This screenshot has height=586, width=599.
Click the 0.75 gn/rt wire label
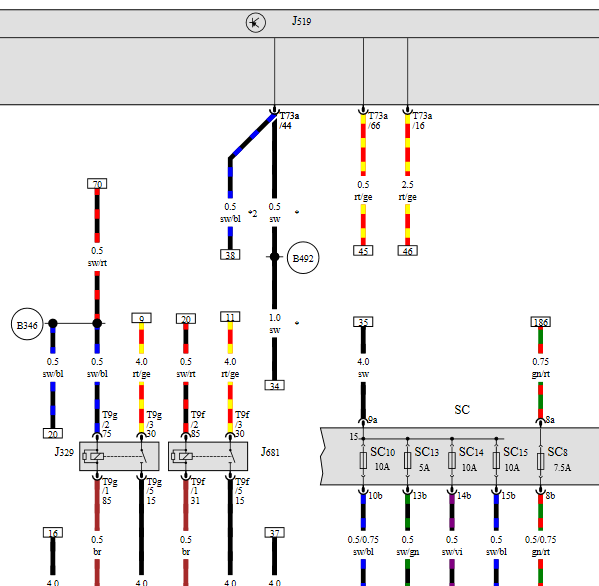pos(541,367)
